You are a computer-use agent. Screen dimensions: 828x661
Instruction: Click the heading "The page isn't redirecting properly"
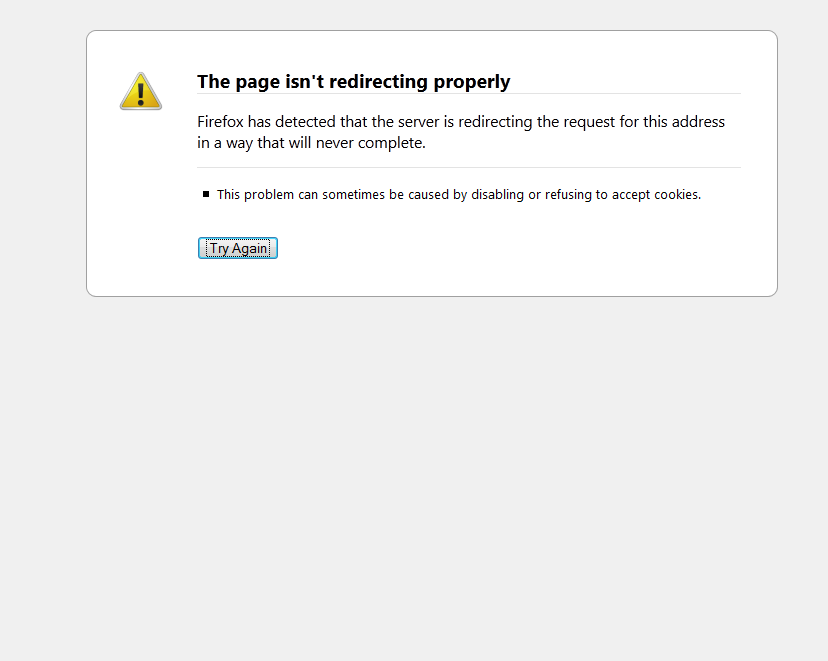[353, 82]
